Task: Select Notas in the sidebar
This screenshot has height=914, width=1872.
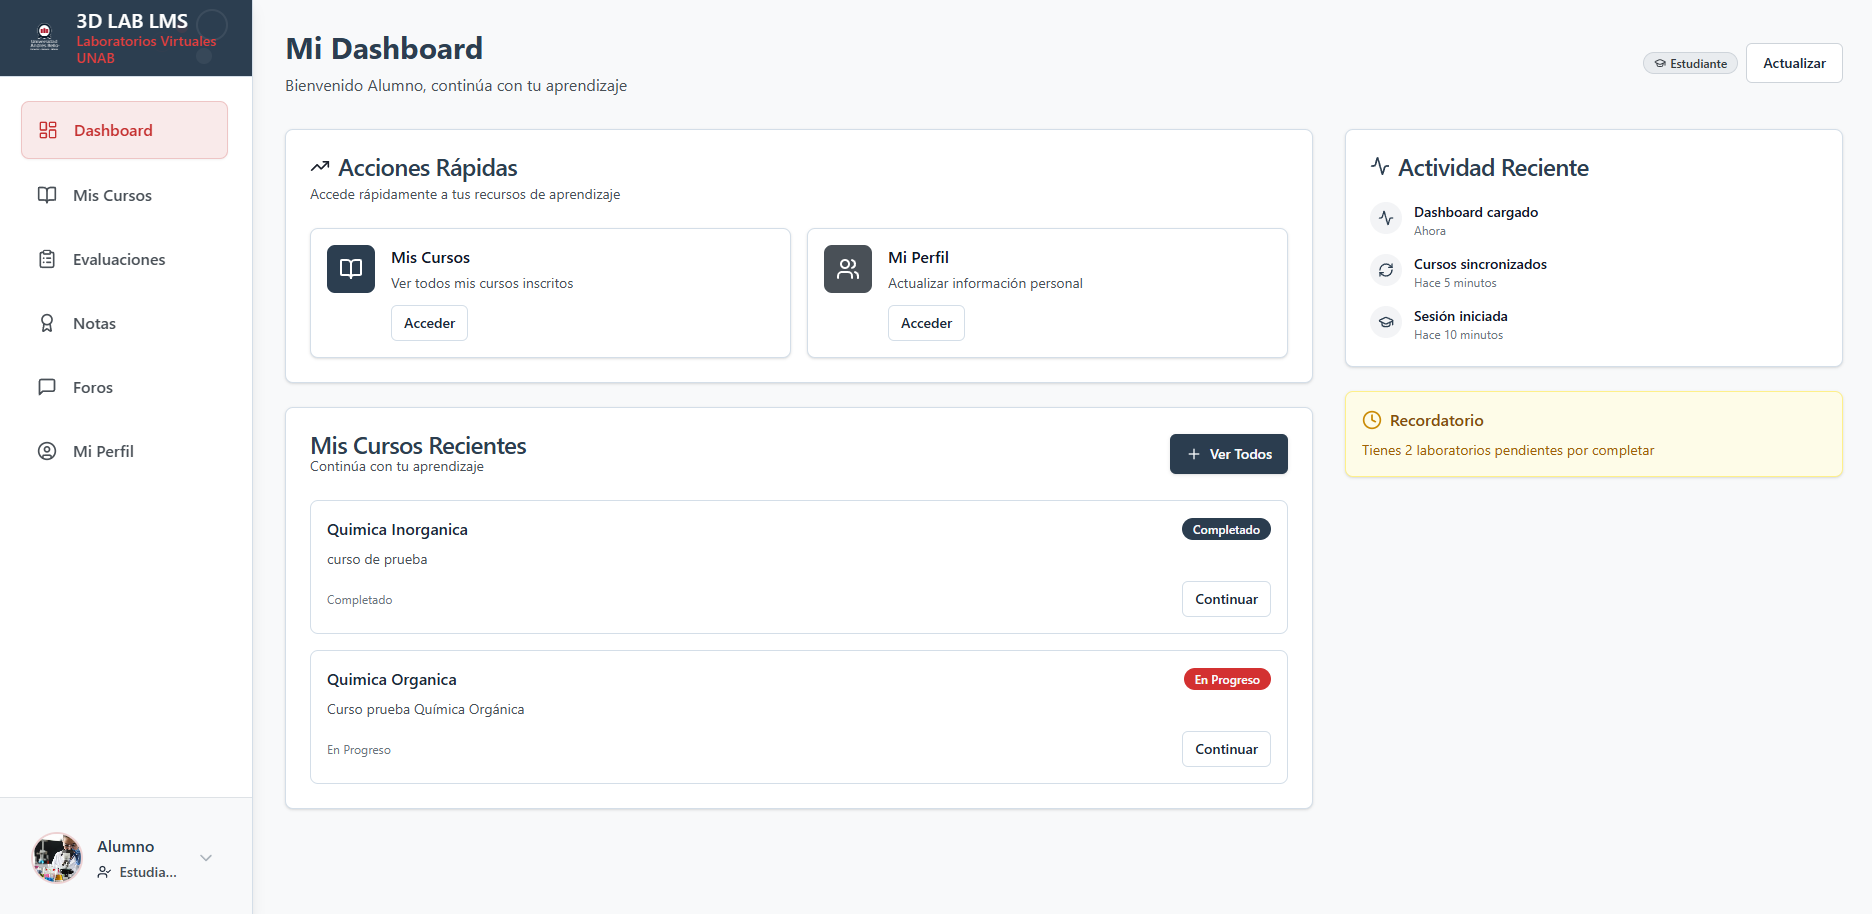Action: pyautogui.click(x=94, y=323)
